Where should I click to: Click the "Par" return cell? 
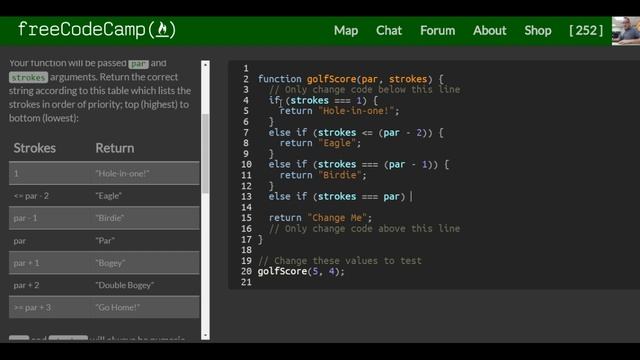click(x=105, y=240)
